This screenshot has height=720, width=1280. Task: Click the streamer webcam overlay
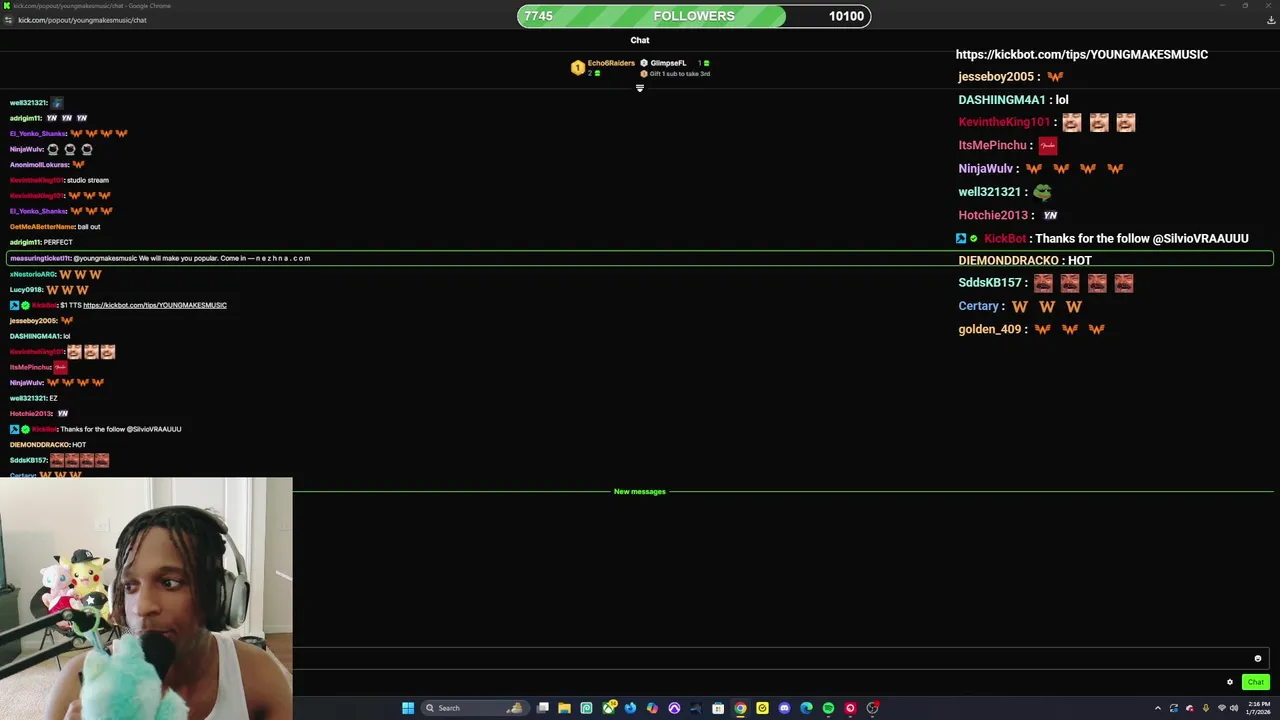click(x=146, y=598)
